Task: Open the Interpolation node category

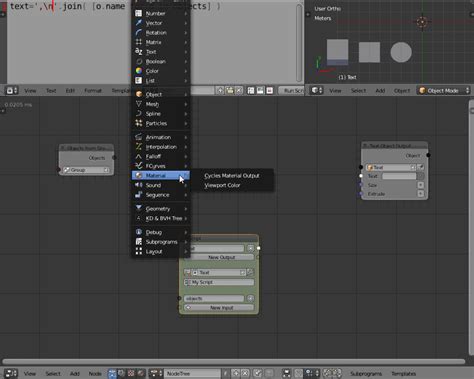Action: pos(161,147)
